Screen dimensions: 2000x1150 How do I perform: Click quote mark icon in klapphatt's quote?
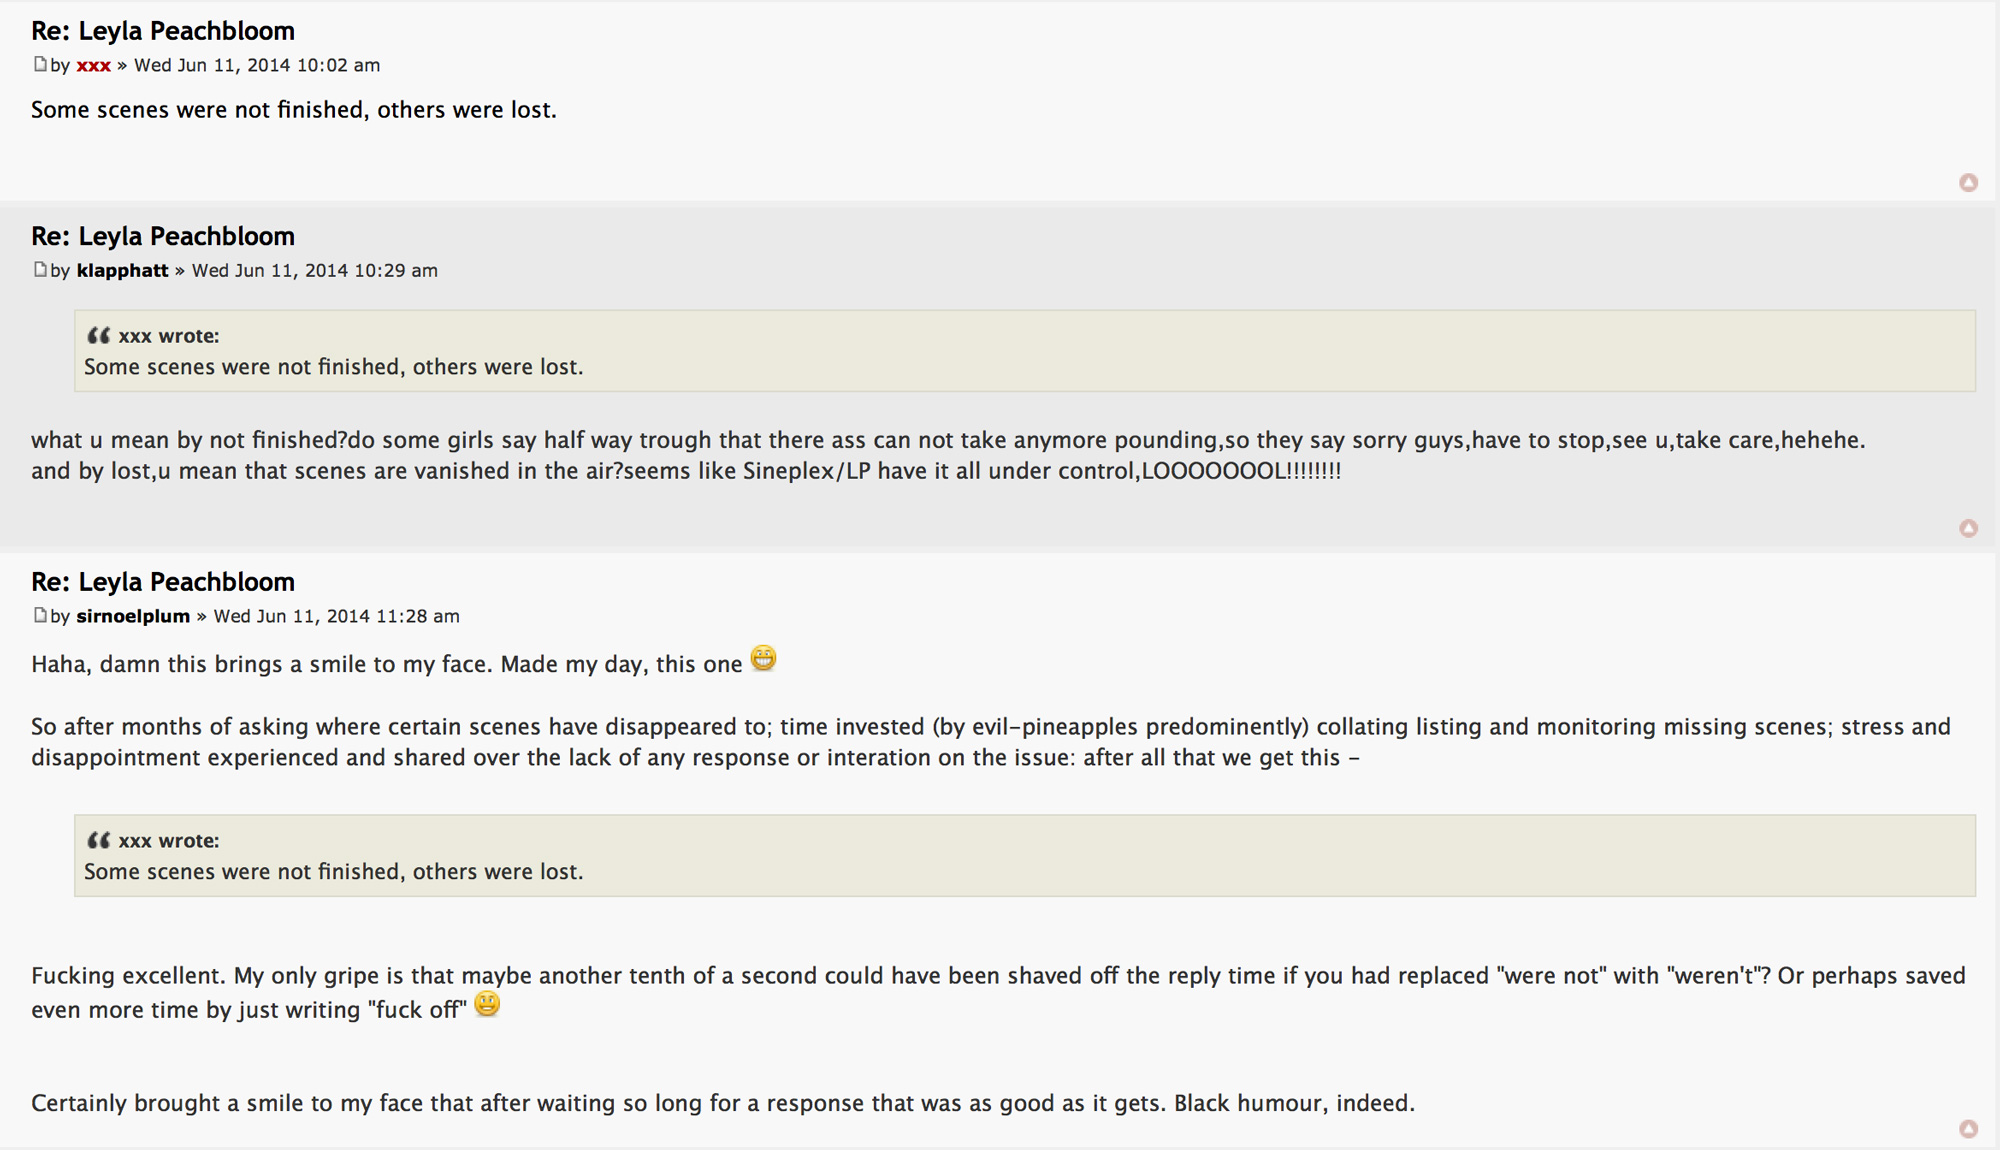pos(98,335)
